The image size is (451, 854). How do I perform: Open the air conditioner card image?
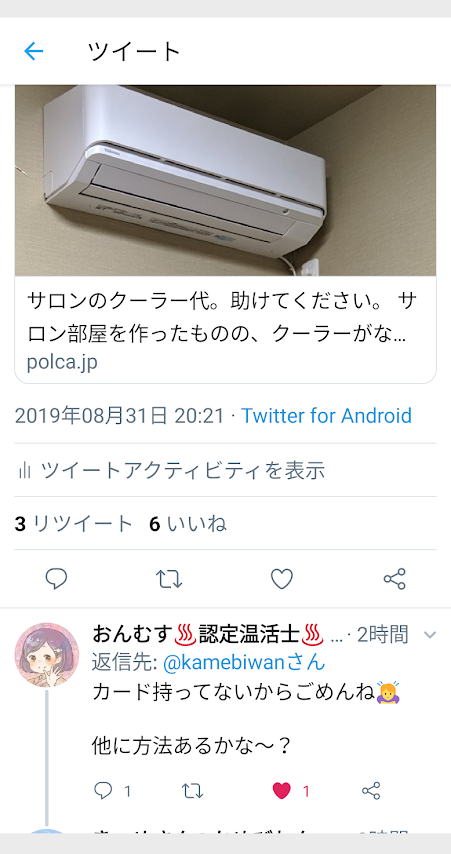(x=225, y=181)
